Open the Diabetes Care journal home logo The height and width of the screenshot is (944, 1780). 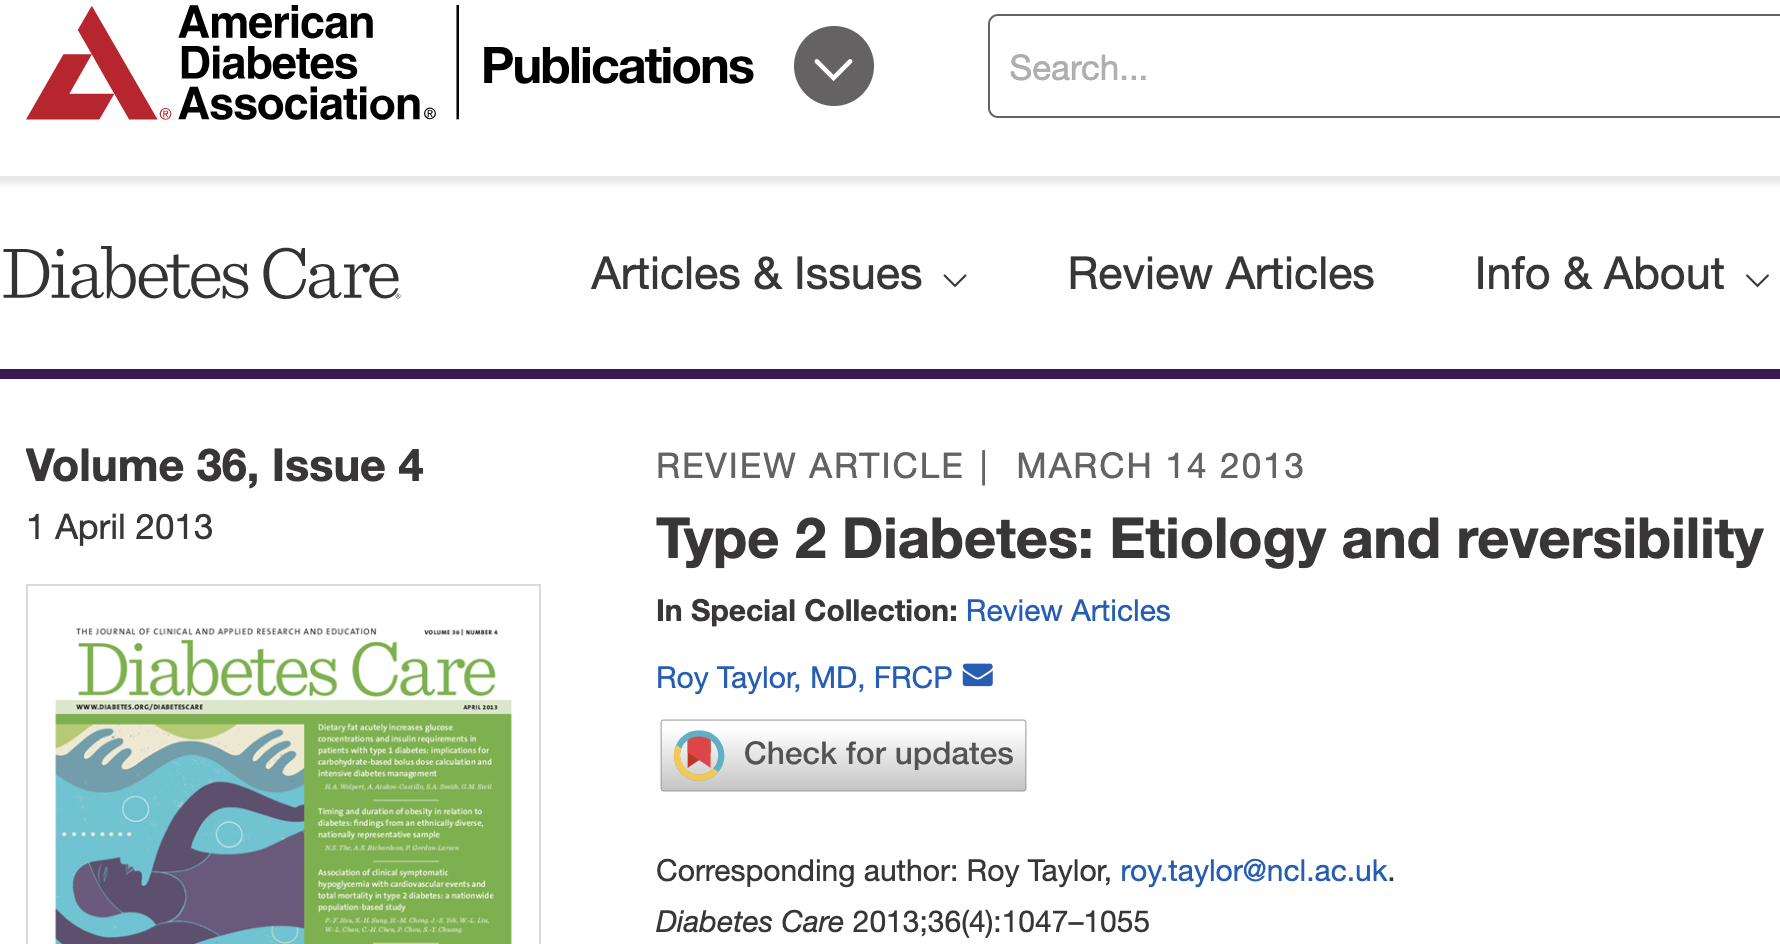(202, 275)
